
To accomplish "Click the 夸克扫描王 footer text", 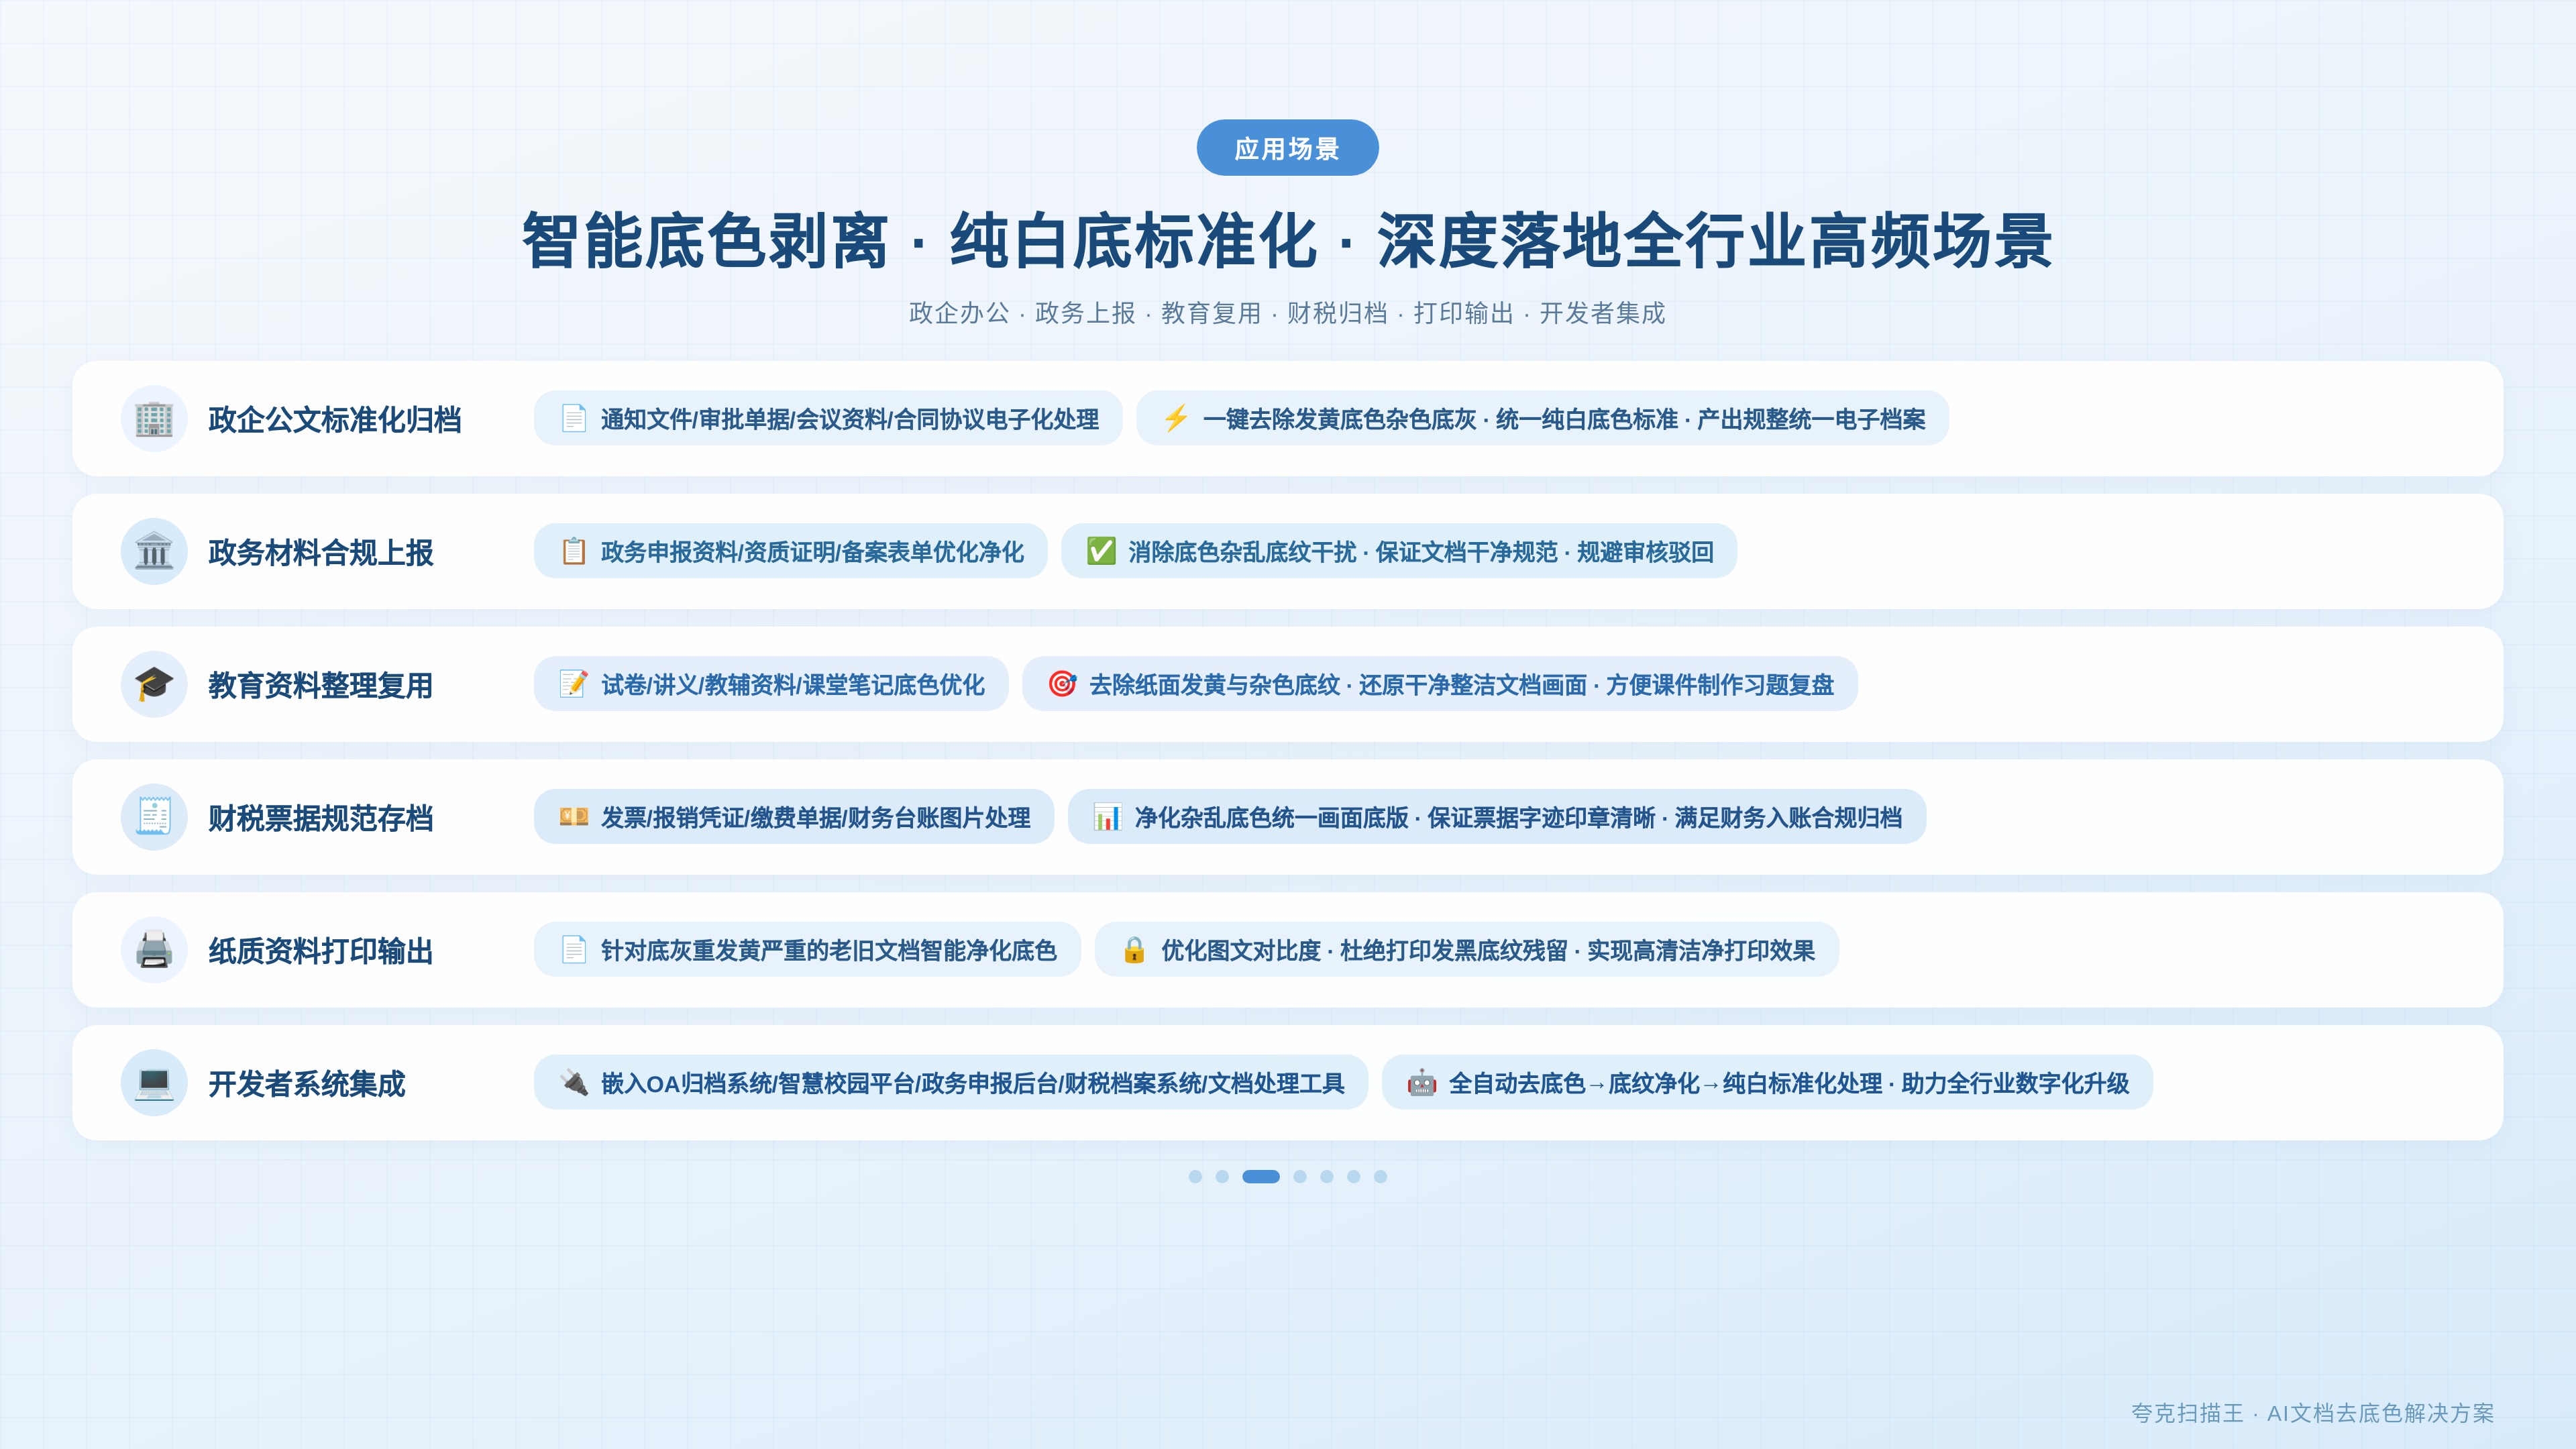I will pos(2187,1412).
